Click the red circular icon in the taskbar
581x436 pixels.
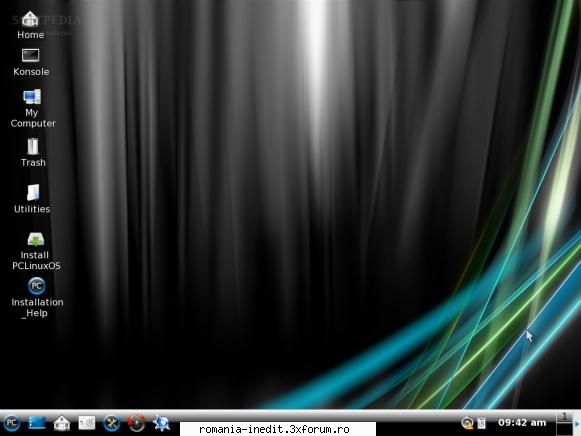pyautogui.click(x=136, y=423)
